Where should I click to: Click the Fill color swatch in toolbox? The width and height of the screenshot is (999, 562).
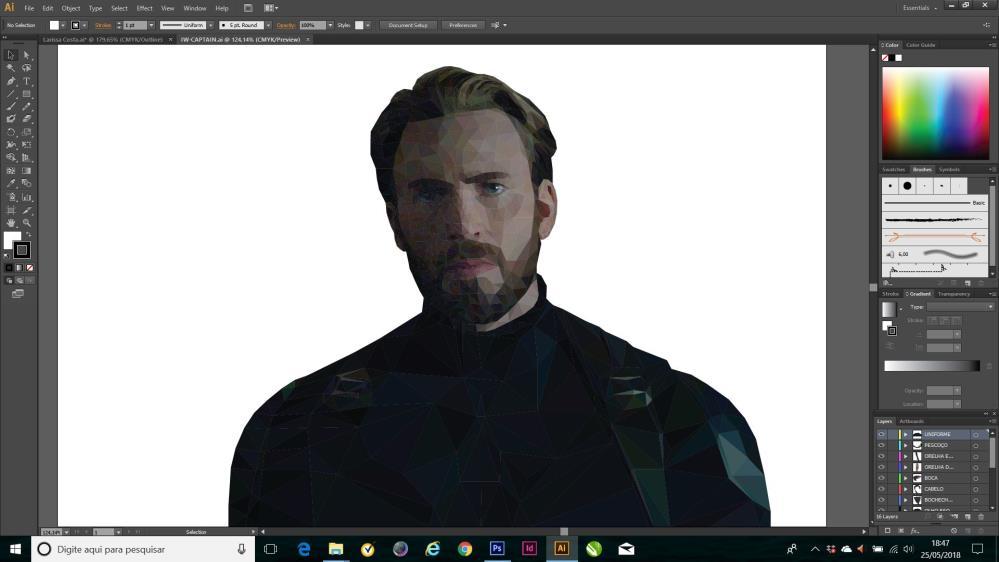coord(10,238)
